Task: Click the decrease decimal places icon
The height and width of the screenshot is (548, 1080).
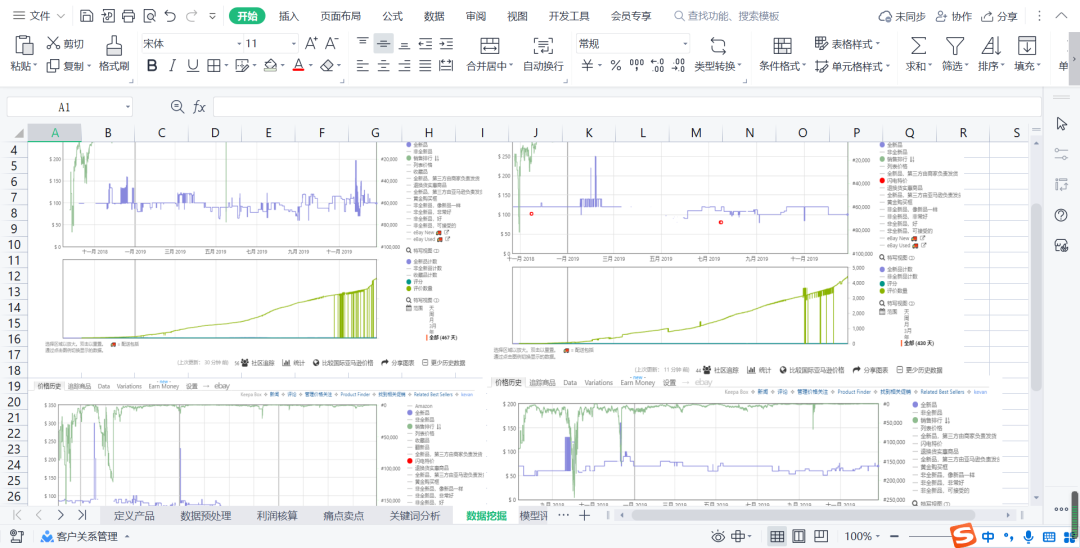Action: pyautogui.click(x=678, y=66)
